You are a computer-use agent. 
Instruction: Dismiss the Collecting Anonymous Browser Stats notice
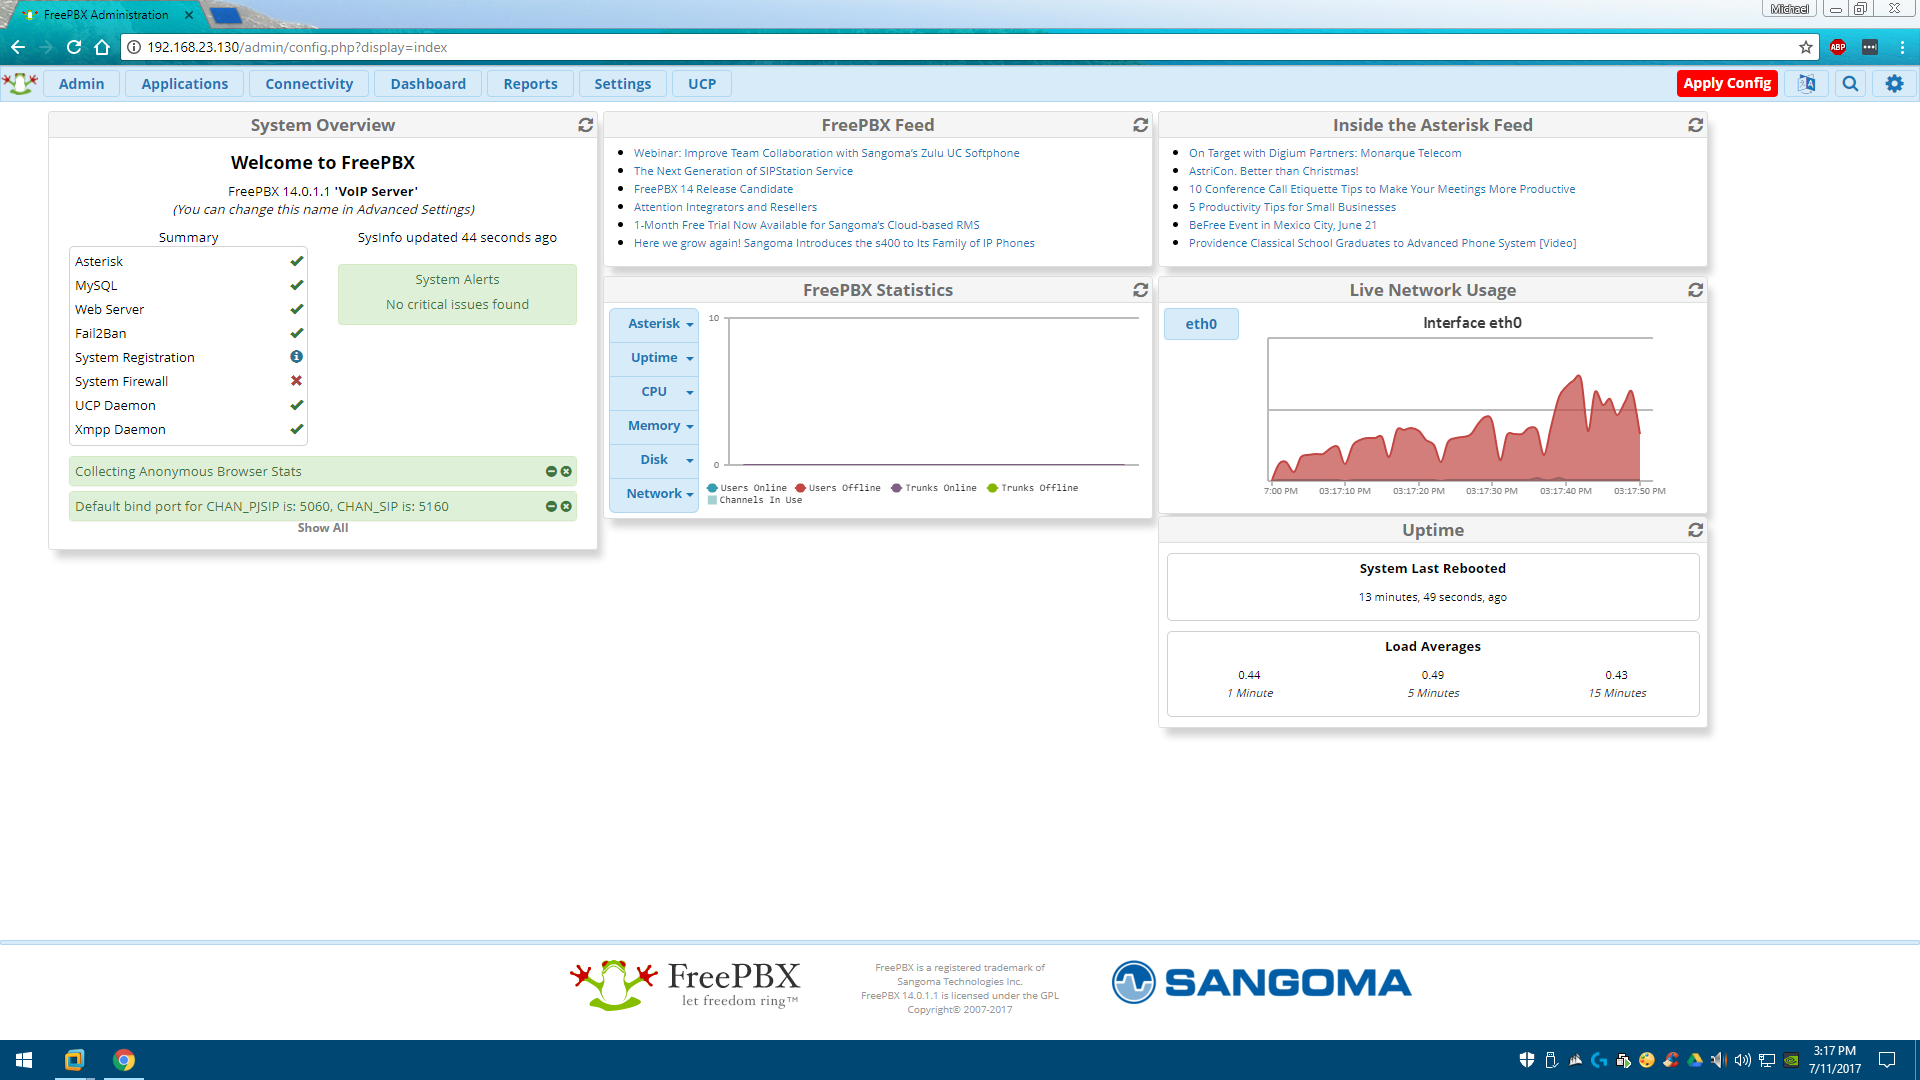point(566,472)
